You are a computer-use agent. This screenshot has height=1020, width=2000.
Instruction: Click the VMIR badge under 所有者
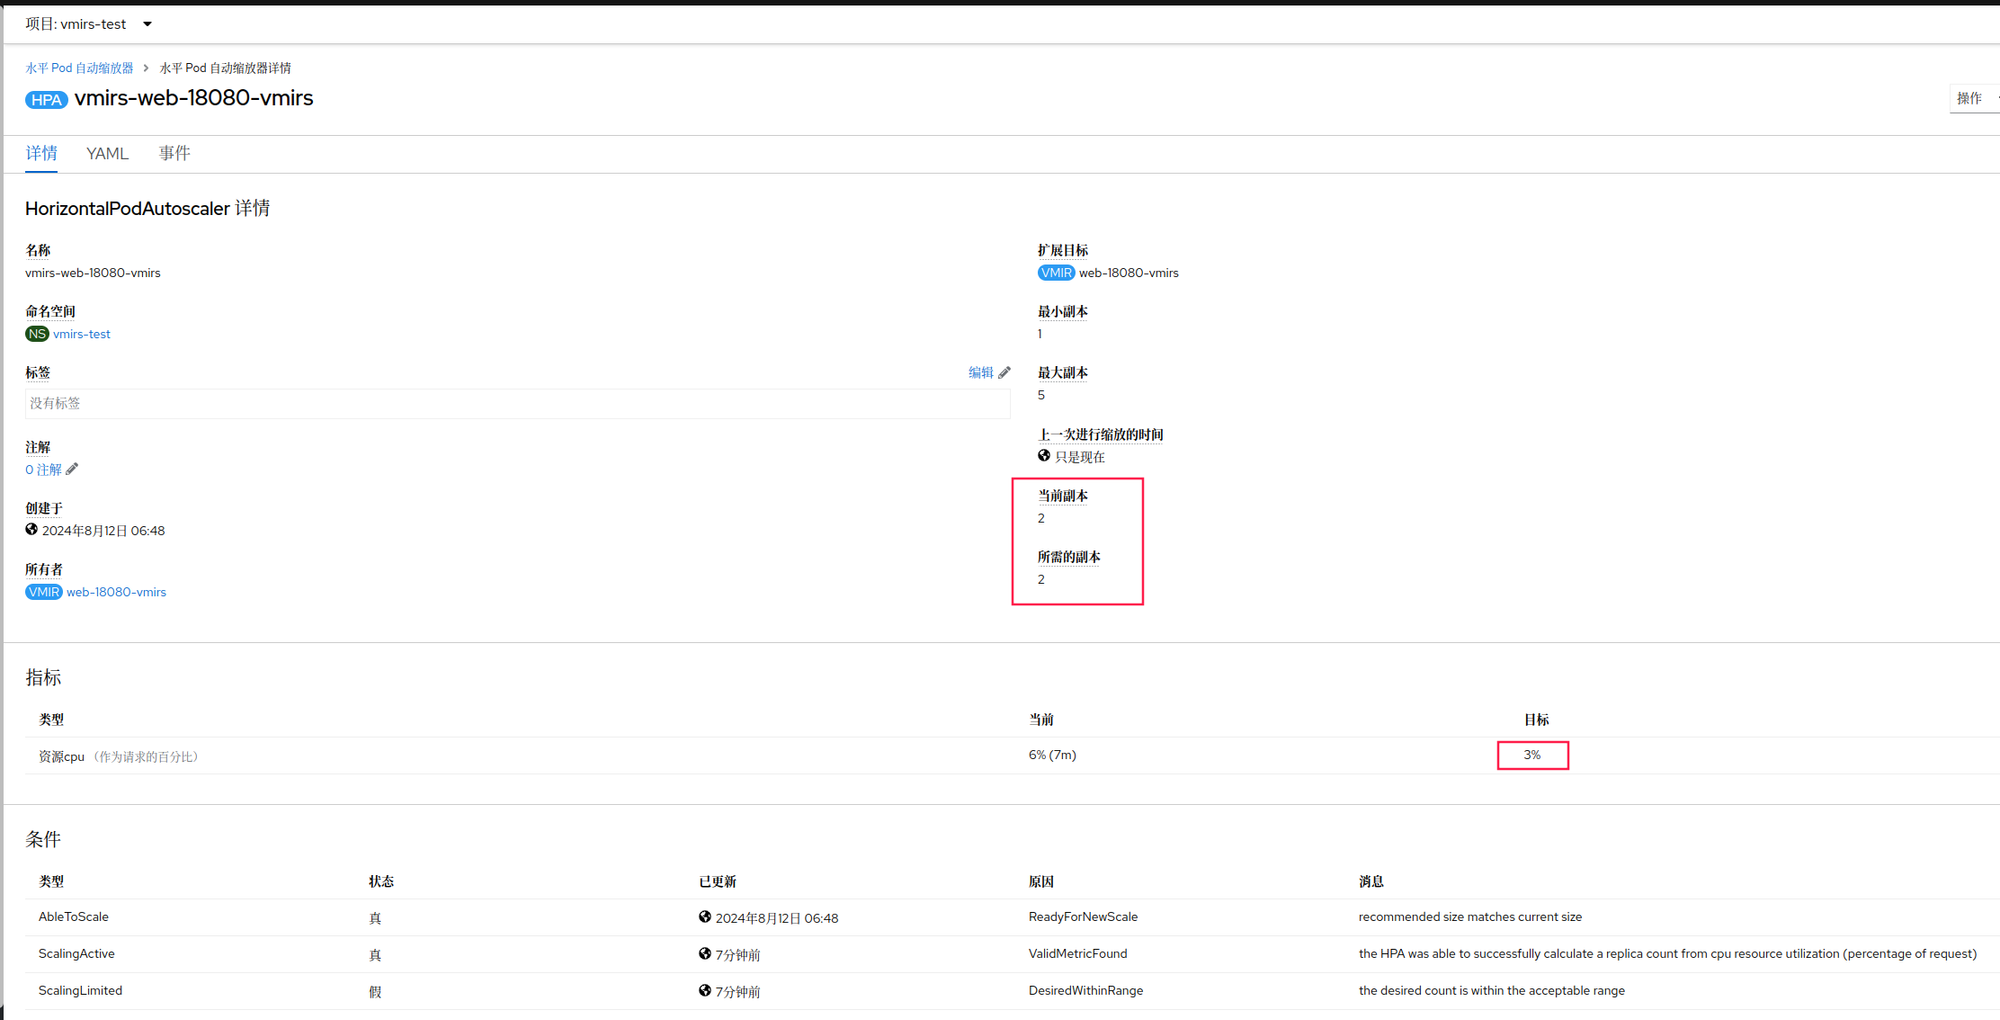[44, 592]
